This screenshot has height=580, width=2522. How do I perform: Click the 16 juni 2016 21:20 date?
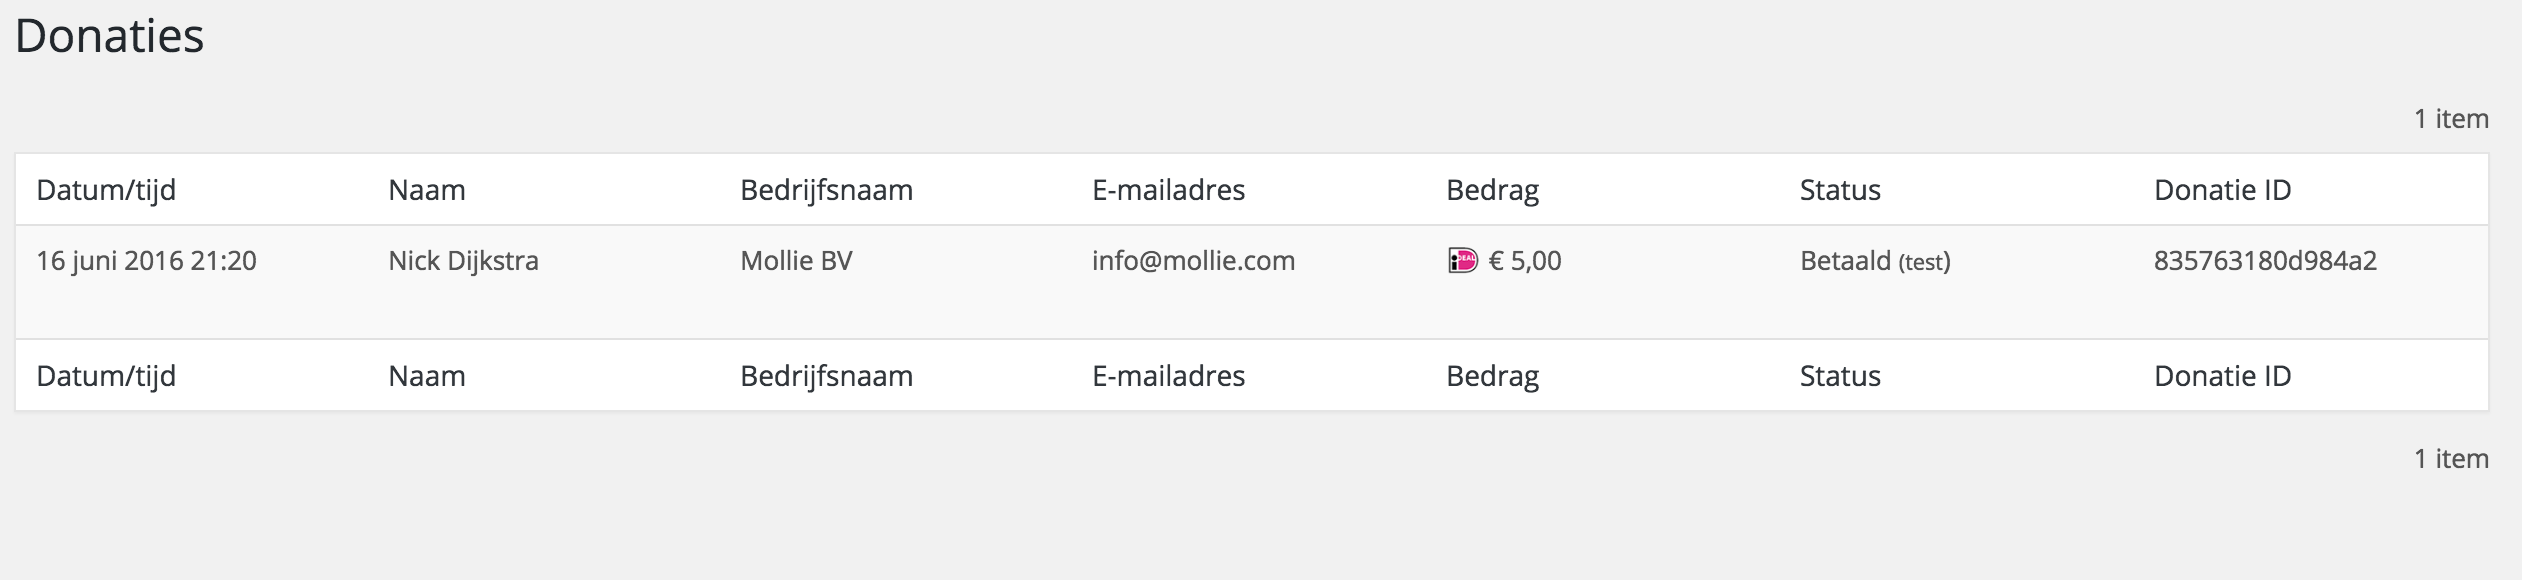(x=146, y=261)
